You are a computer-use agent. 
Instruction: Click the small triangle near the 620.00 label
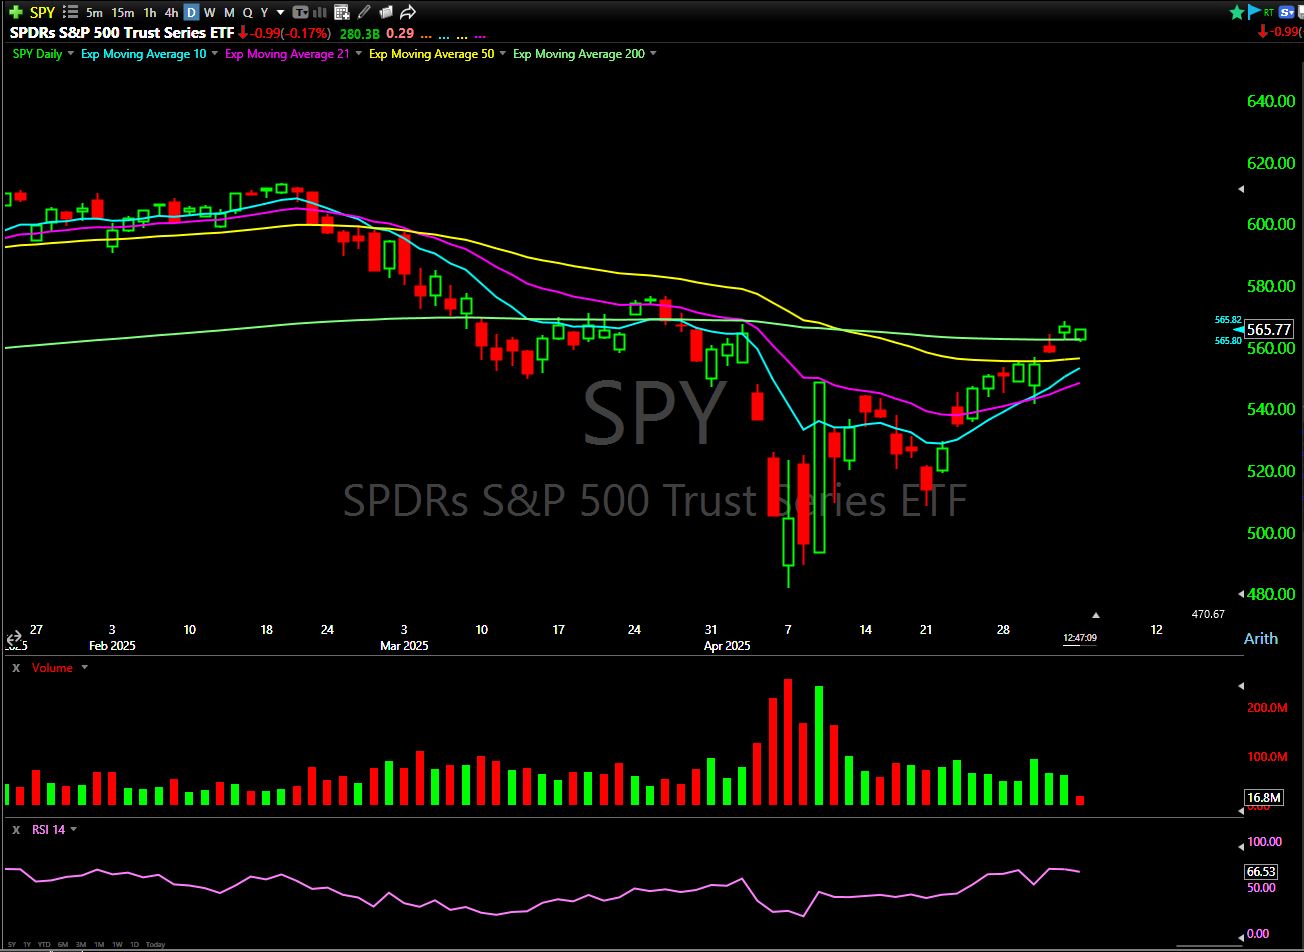(x=1241, y=189)
